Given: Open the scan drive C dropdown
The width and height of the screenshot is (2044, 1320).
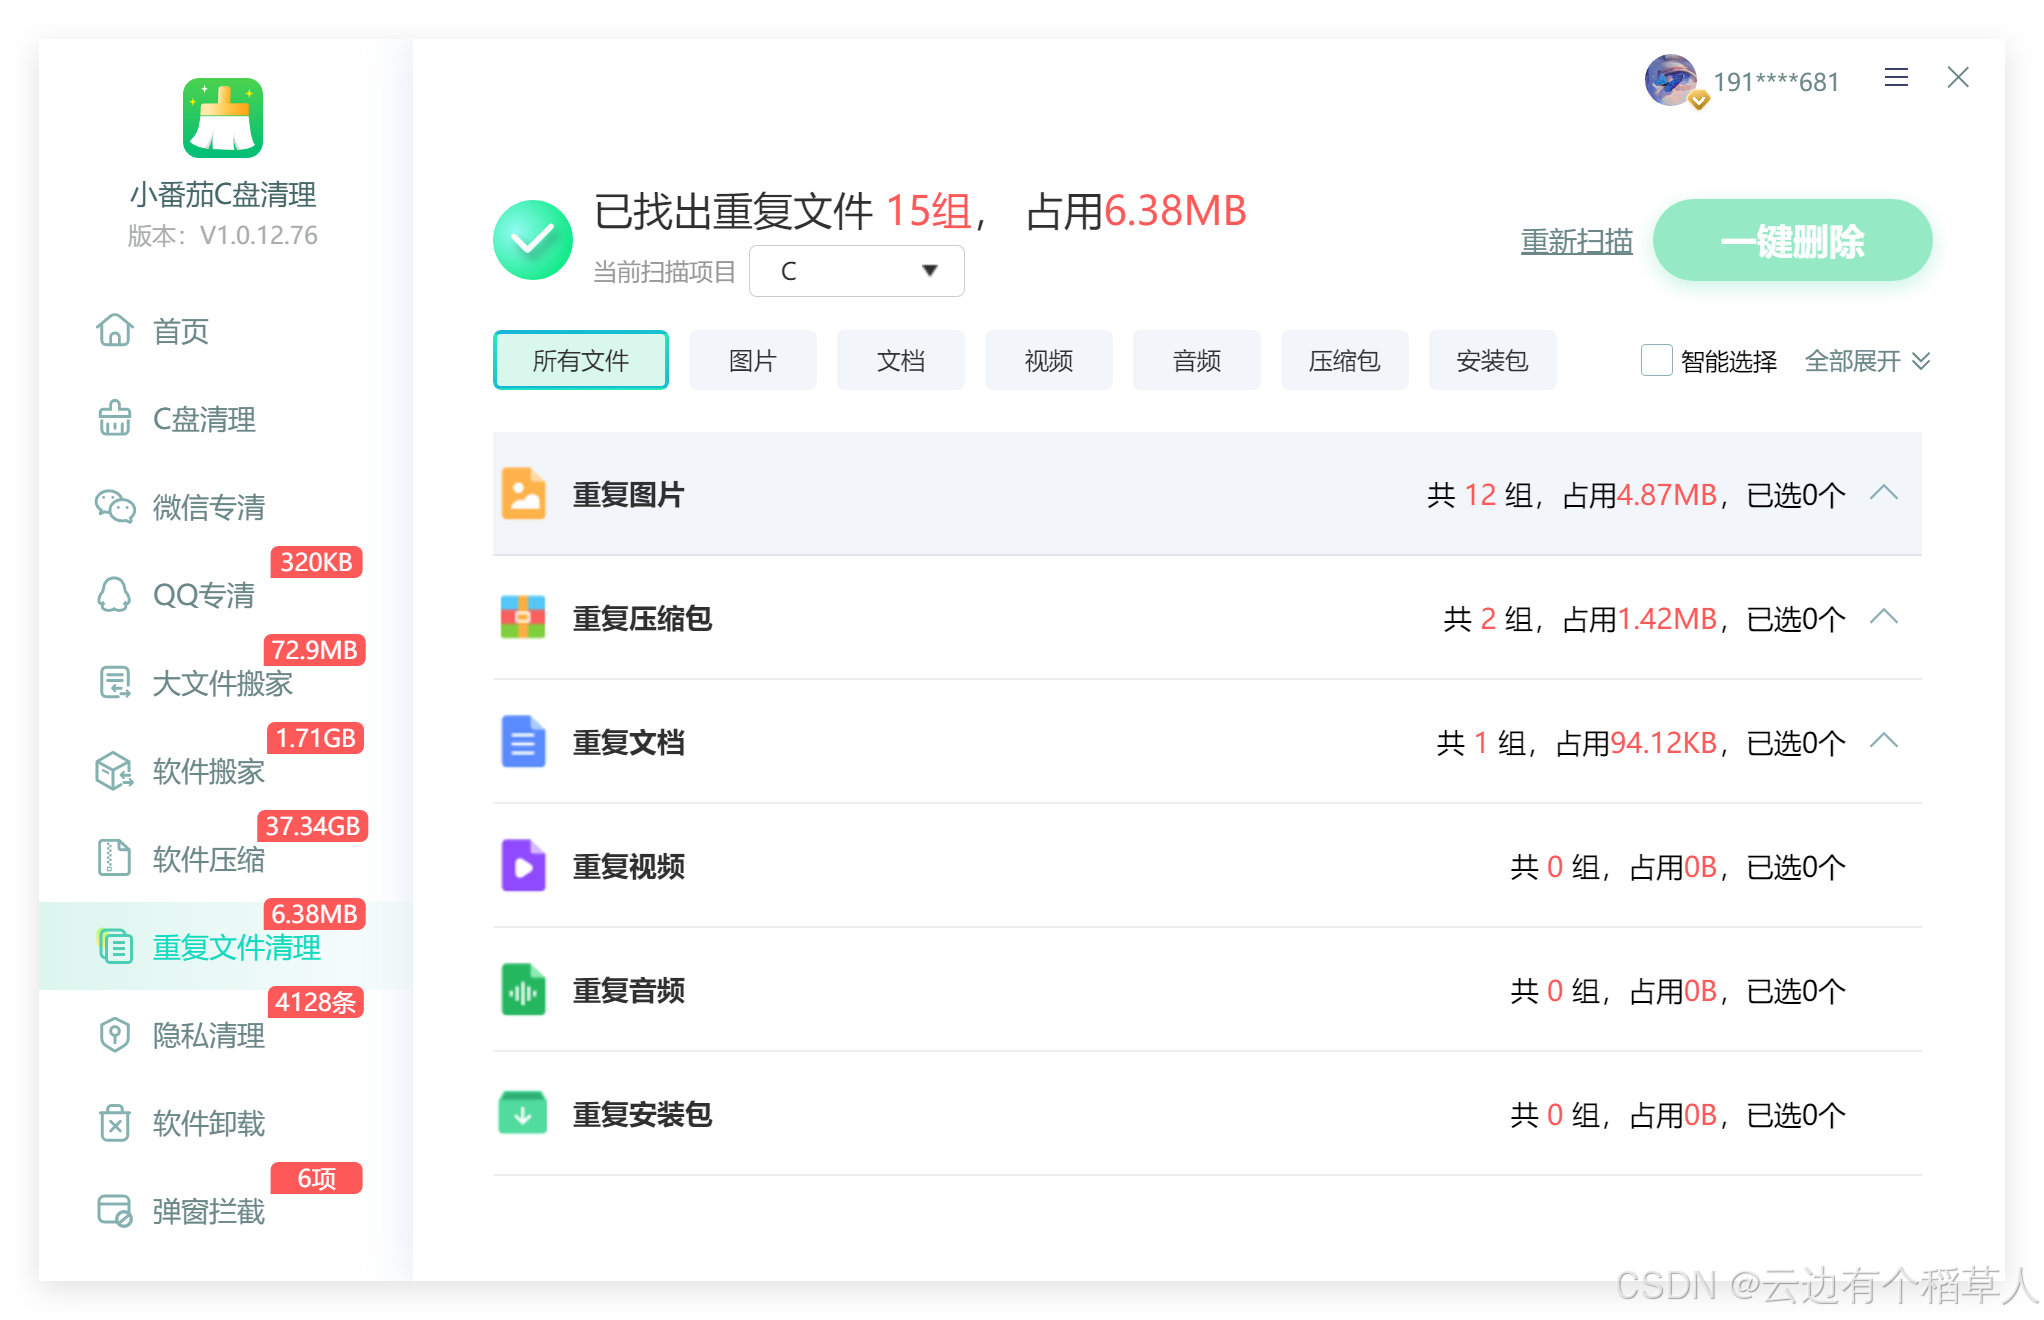Looking at the screenshot, I should [x=856, y=271].
